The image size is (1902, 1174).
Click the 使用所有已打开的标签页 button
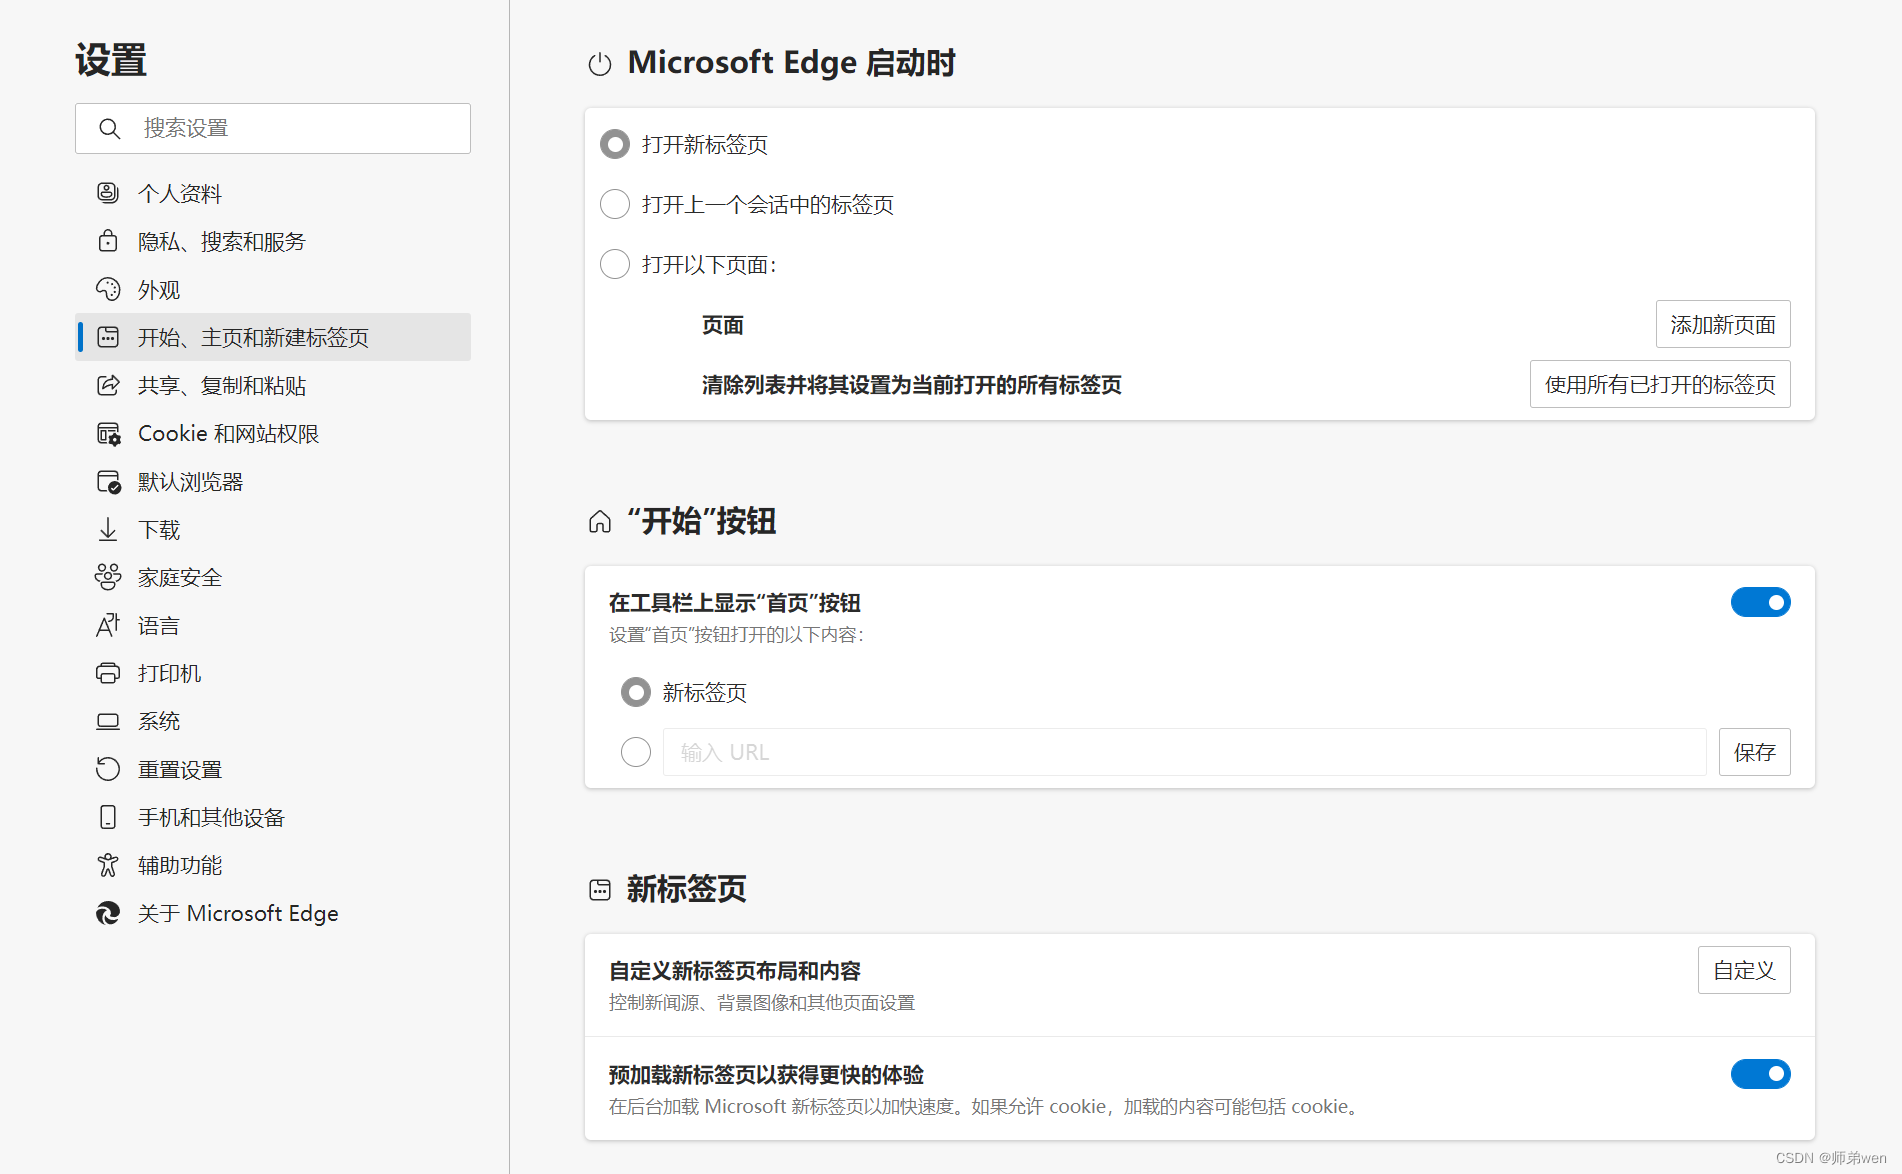[x=1660, y=384]
